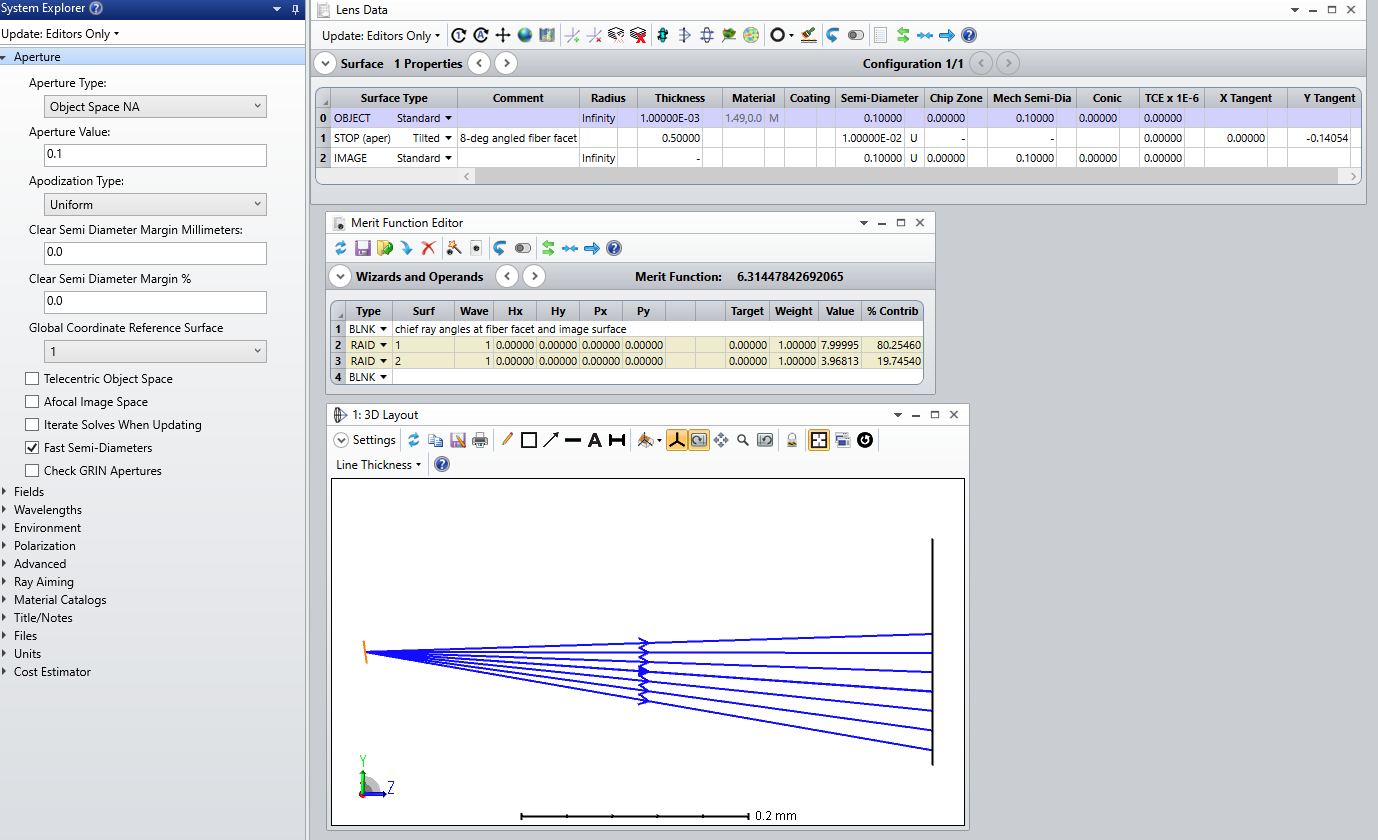The height and width of the screenshot is (840, 1378).
Task: Toggle the switch icon in Merit Function Editor toolbar
Action: point(523,248)
